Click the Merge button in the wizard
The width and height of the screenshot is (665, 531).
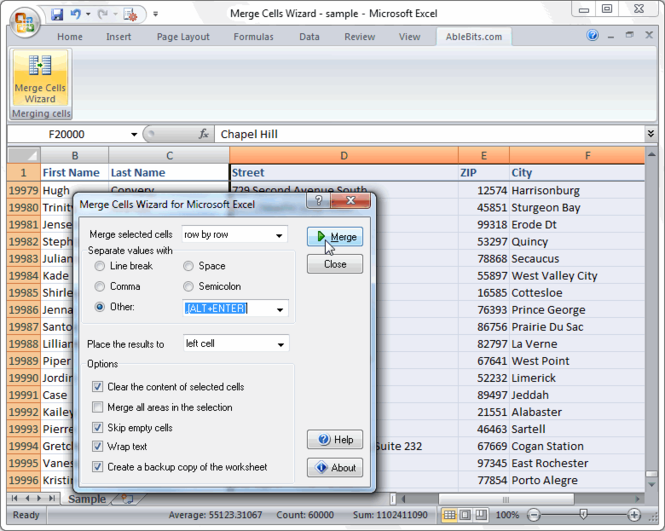coord(335,236)
